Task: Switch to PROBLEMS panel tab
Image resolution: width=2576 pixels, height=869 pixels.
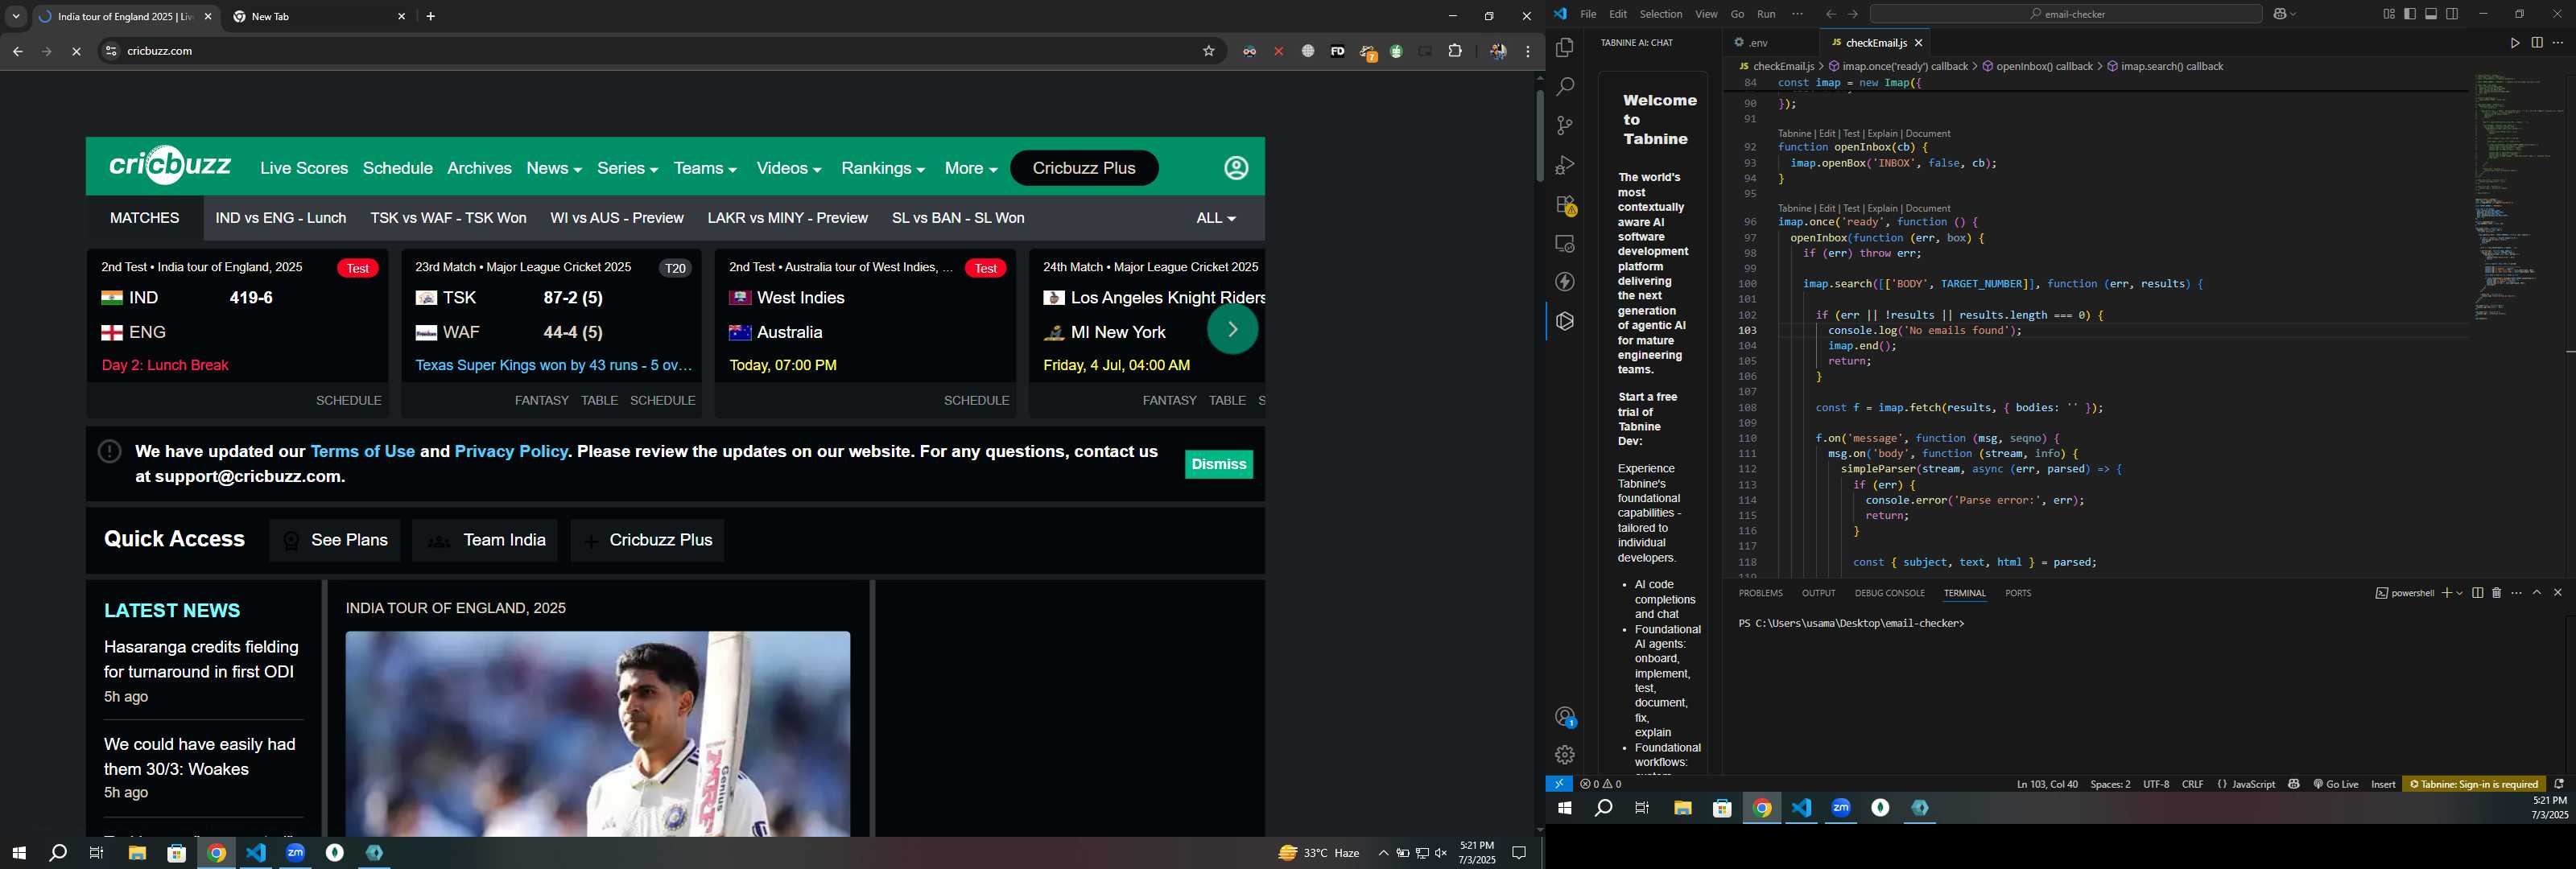Action: tap(1760, 593)
